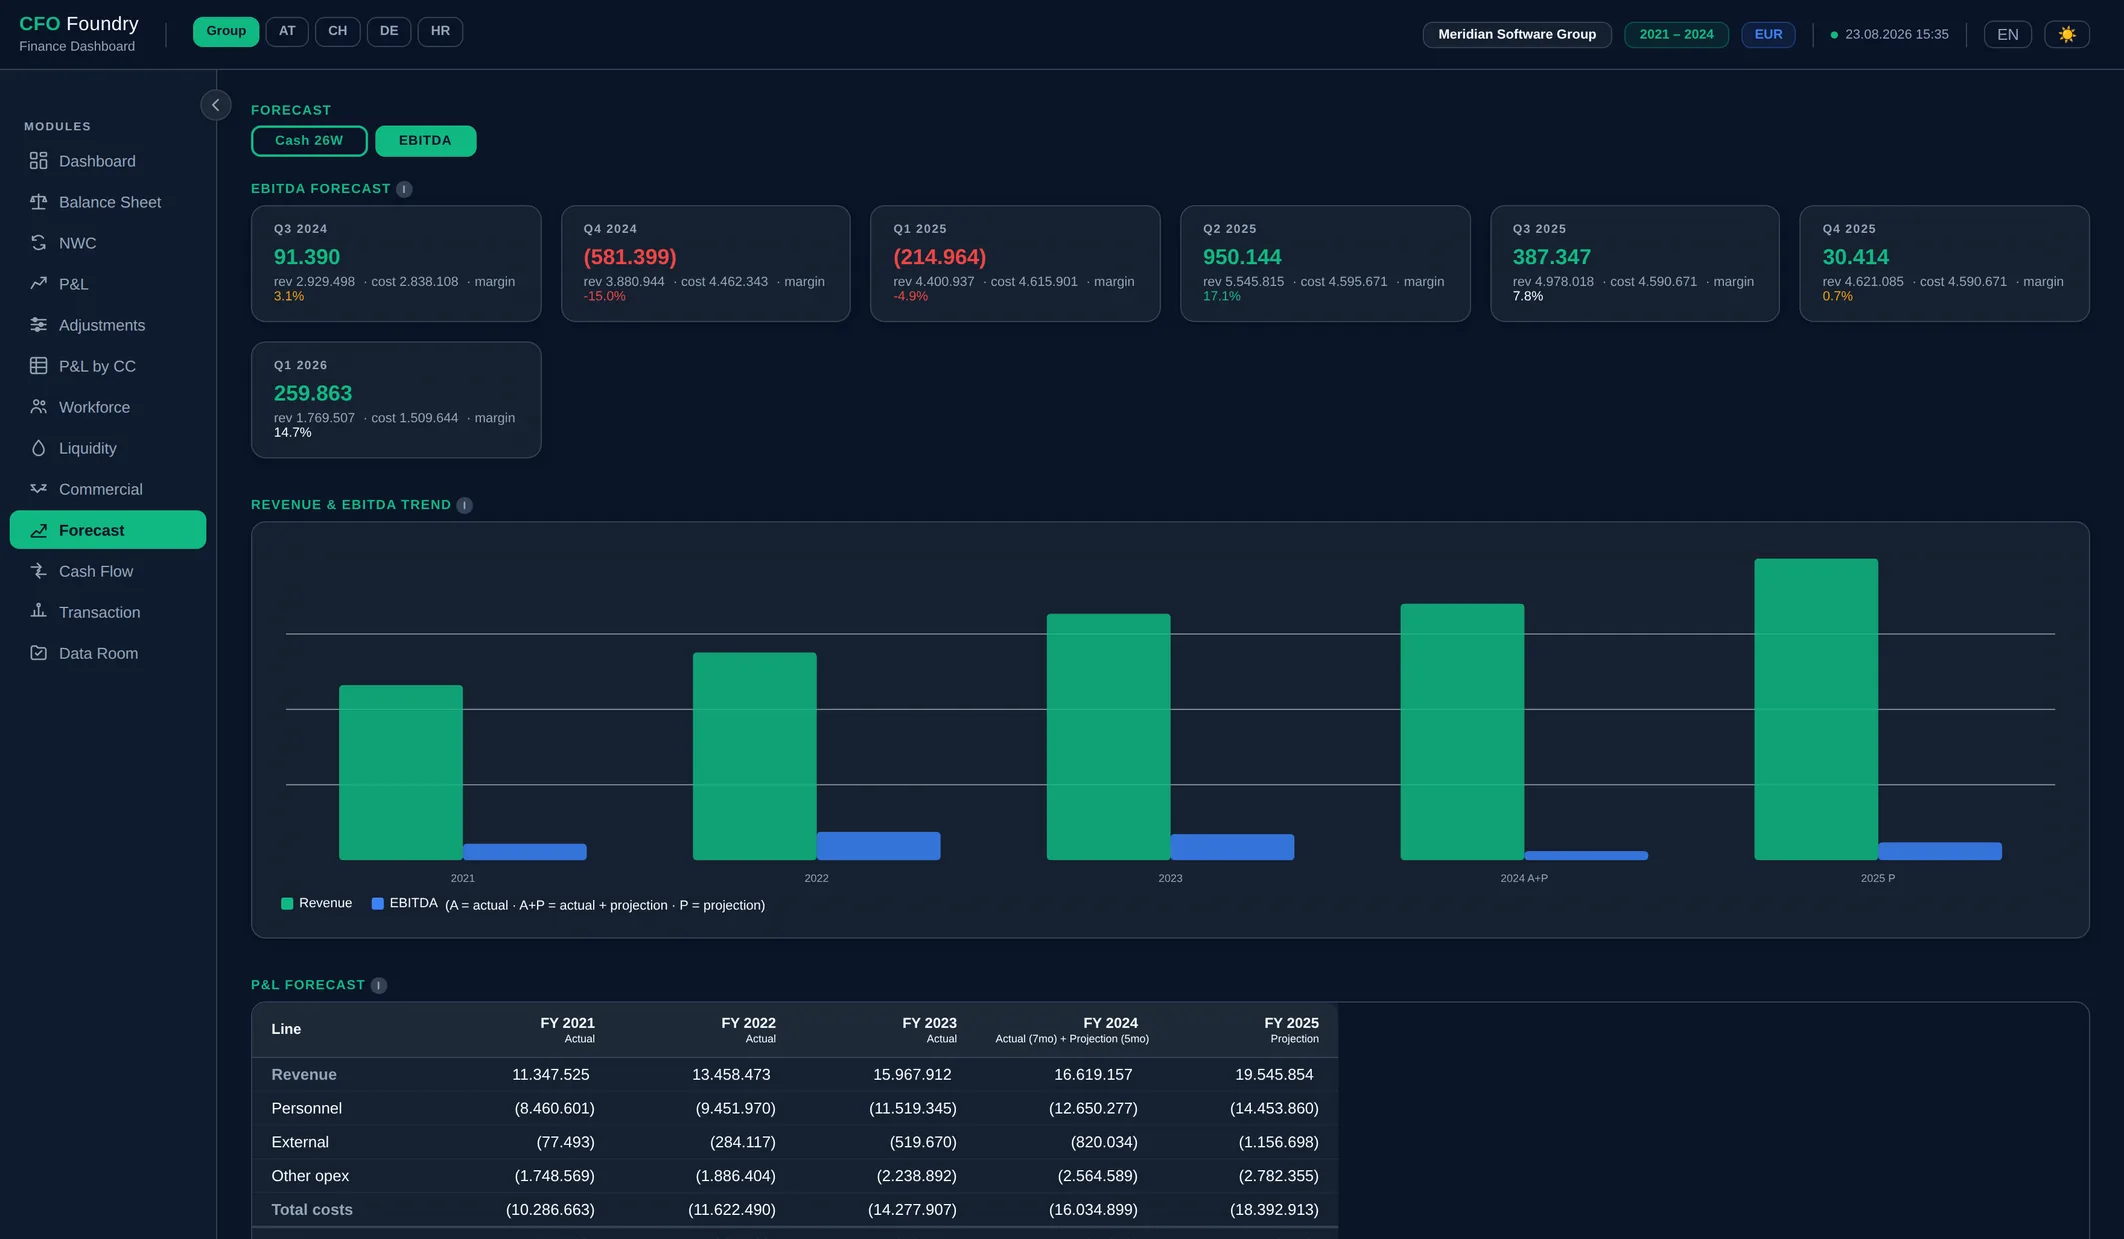
Task: Click the Dashboard grid icon
Action: coord(38,161)
